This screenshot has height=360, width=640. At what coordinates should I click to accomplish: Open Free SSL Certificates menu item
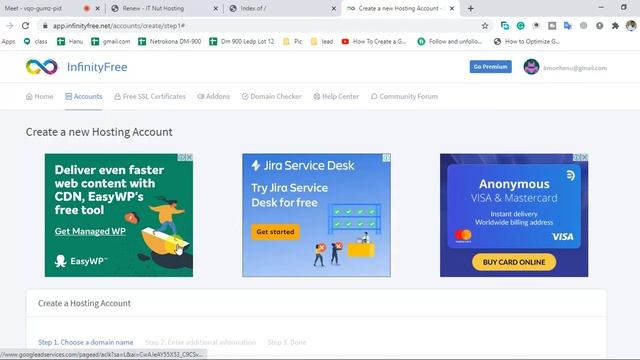(150, 96)
